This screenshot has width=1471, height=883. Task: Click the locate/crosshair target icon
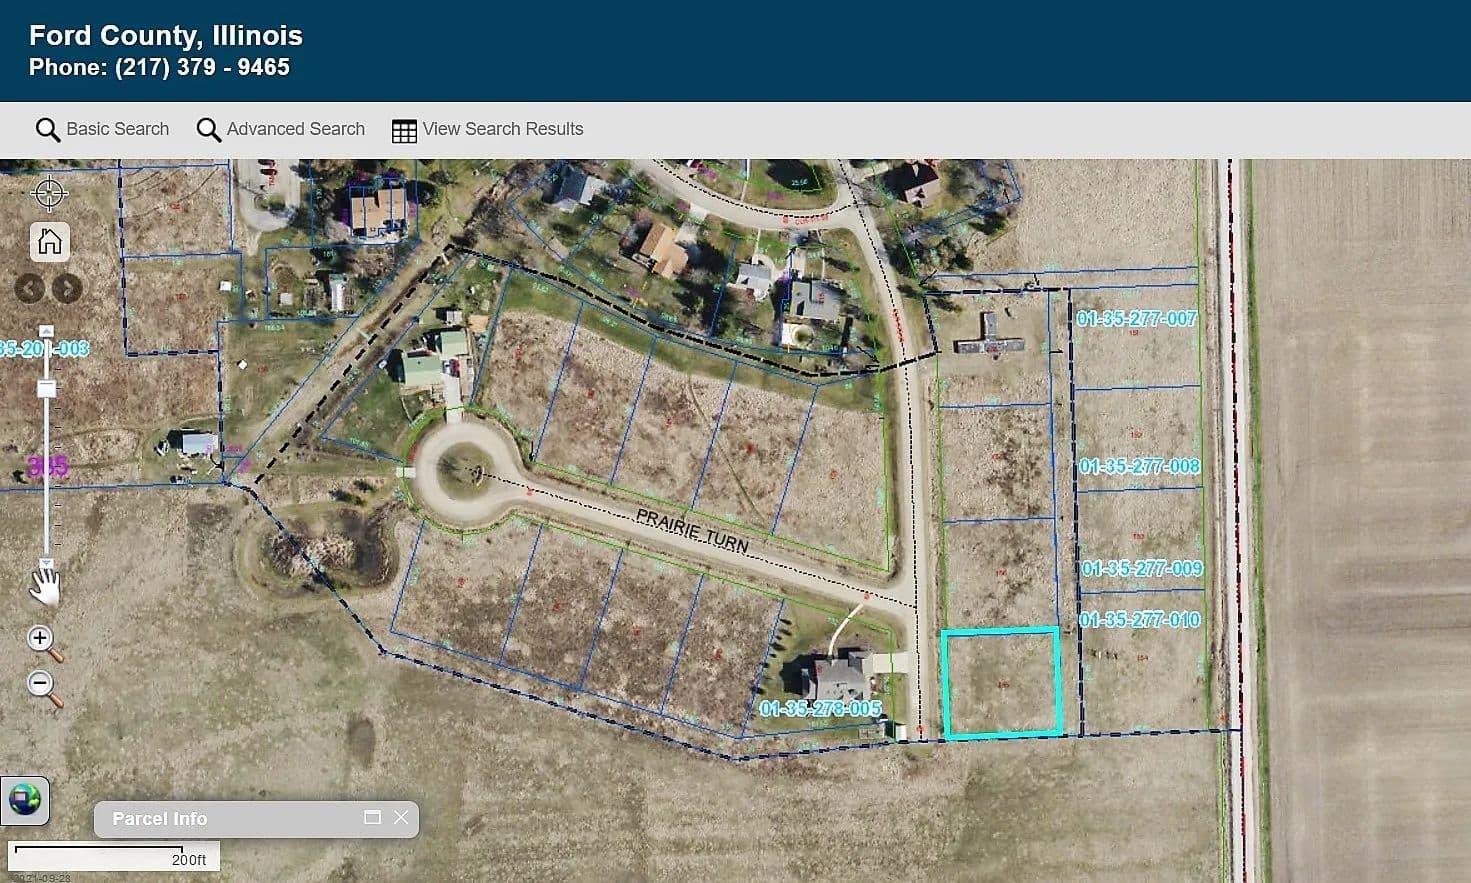point(49,193)
